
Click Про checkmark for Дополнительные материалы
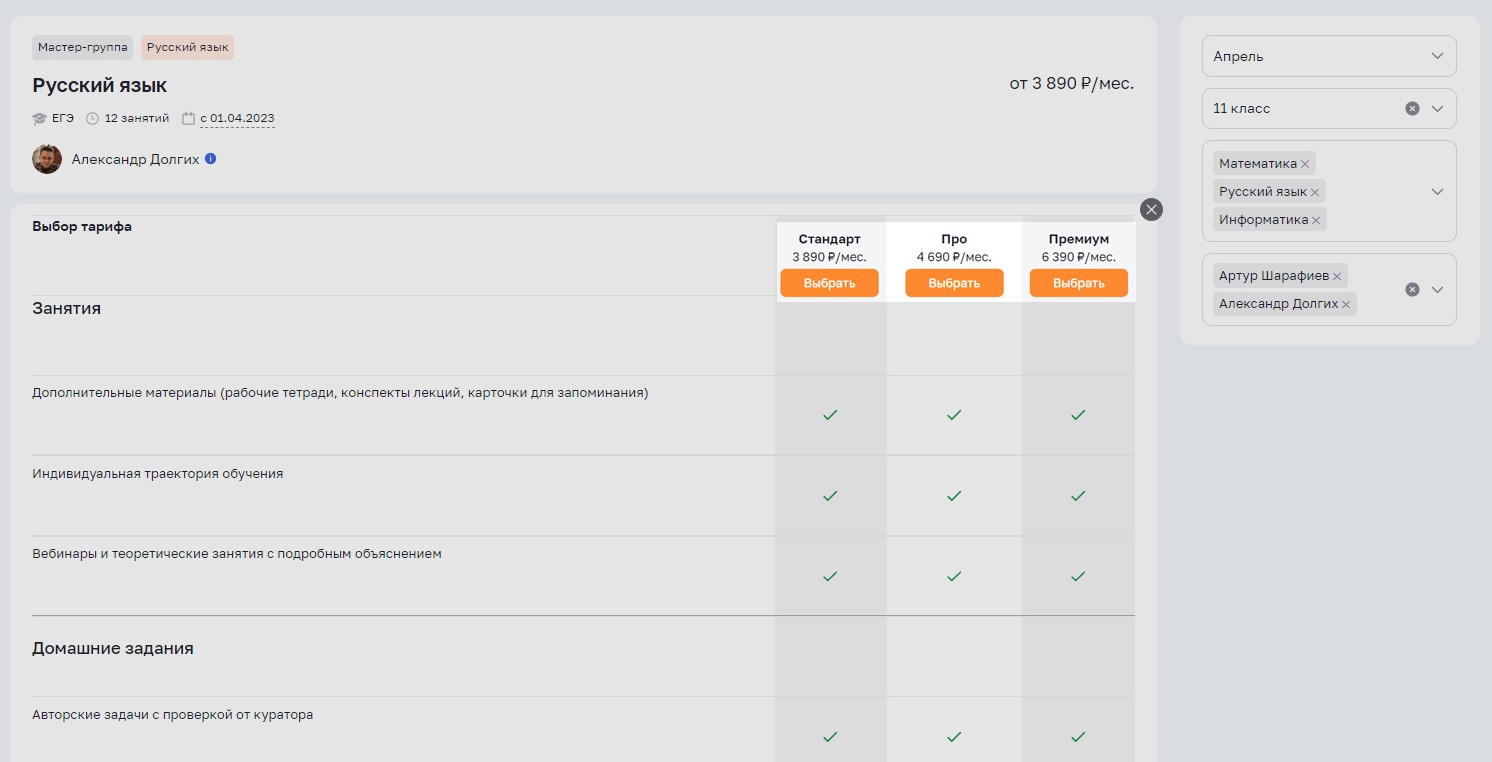(x=954, y=415)
